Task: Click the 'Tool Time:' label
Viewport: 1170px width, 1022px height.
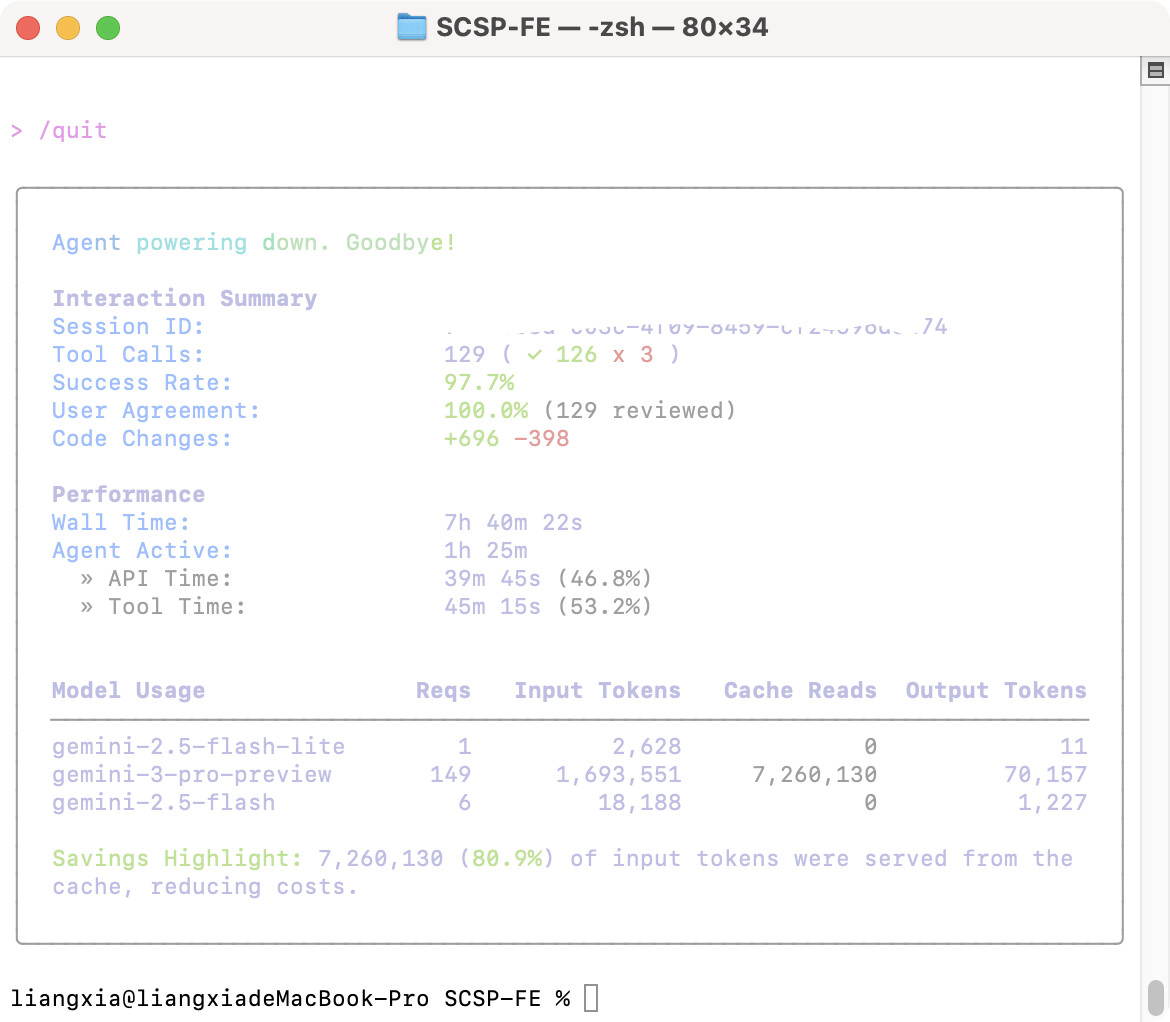Action: [x=177, y=606]
